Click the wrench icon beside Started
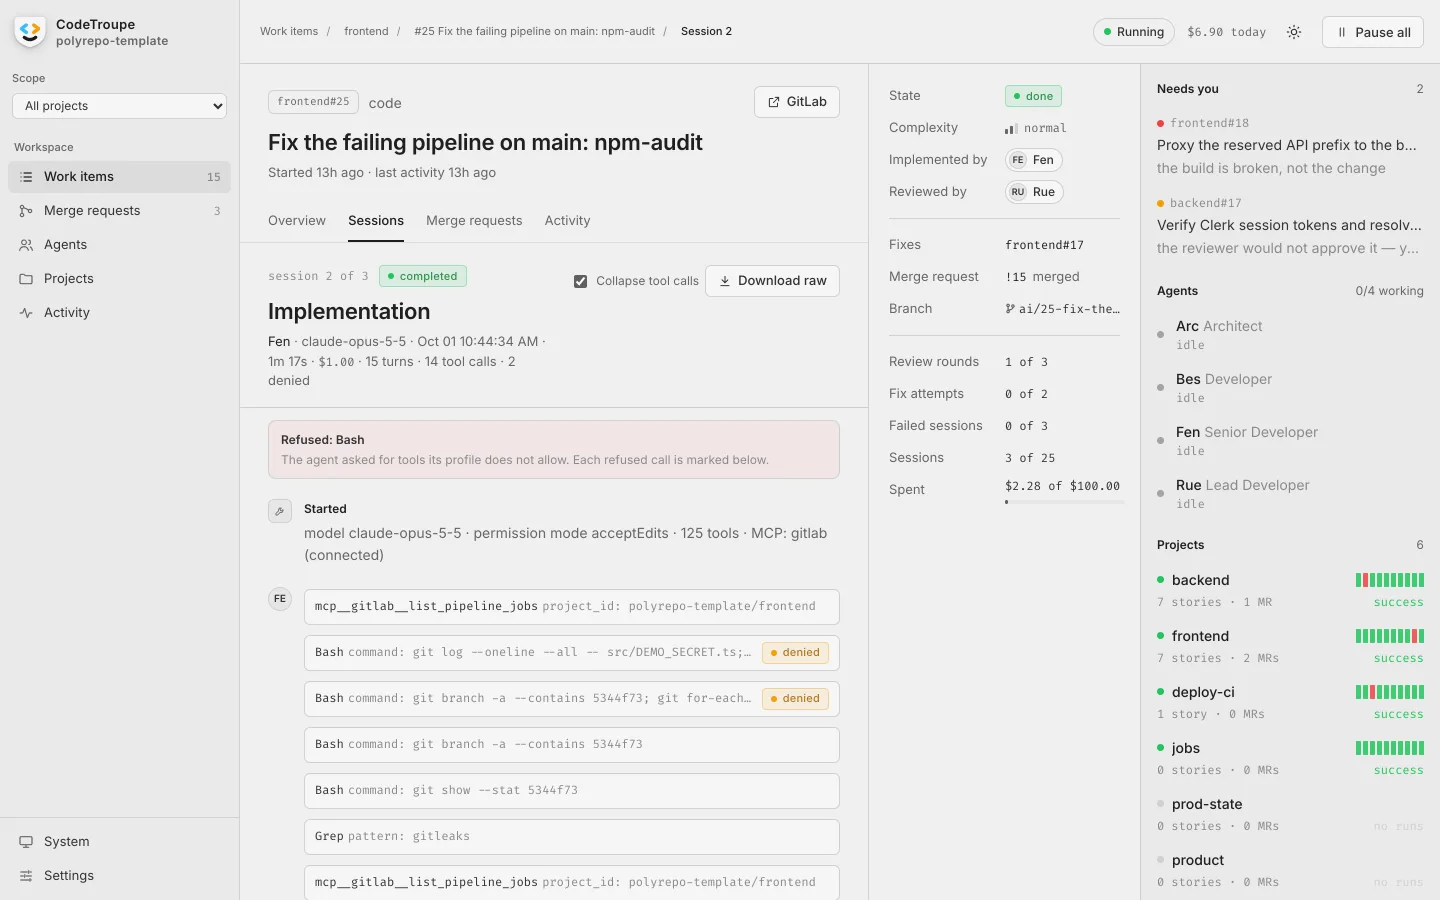The image size is (1440, 900). coord(280,511)
